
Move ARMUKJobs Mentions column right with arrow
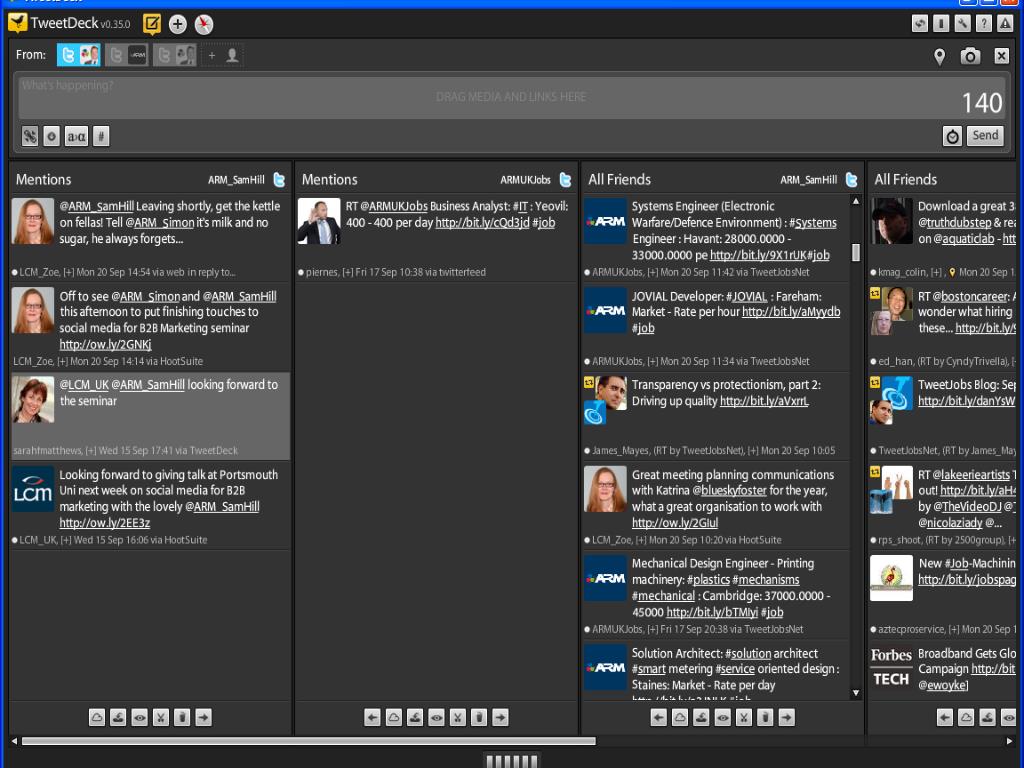tap(500, 718)
